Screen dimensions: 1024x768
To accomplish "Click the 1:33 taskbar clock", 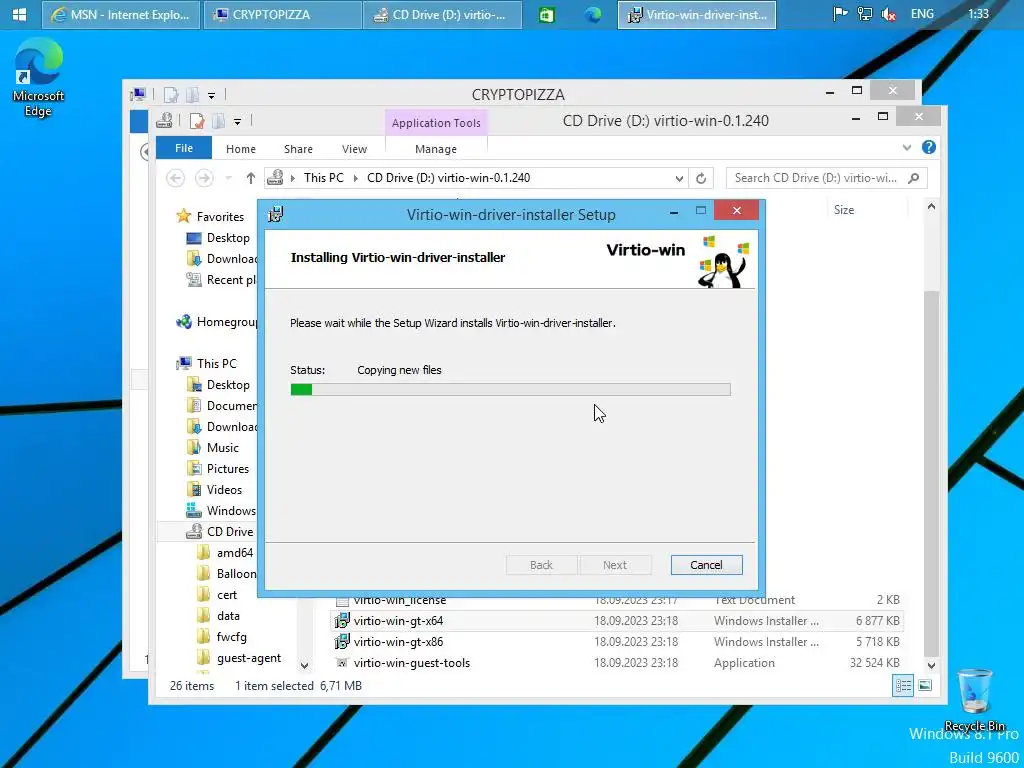I will point(978,14).
